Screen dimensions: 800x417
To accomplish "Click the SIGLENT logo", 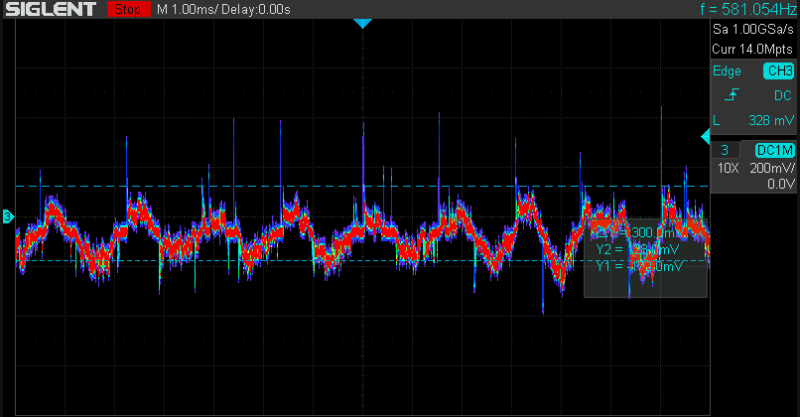I will [x=50, y=9].
